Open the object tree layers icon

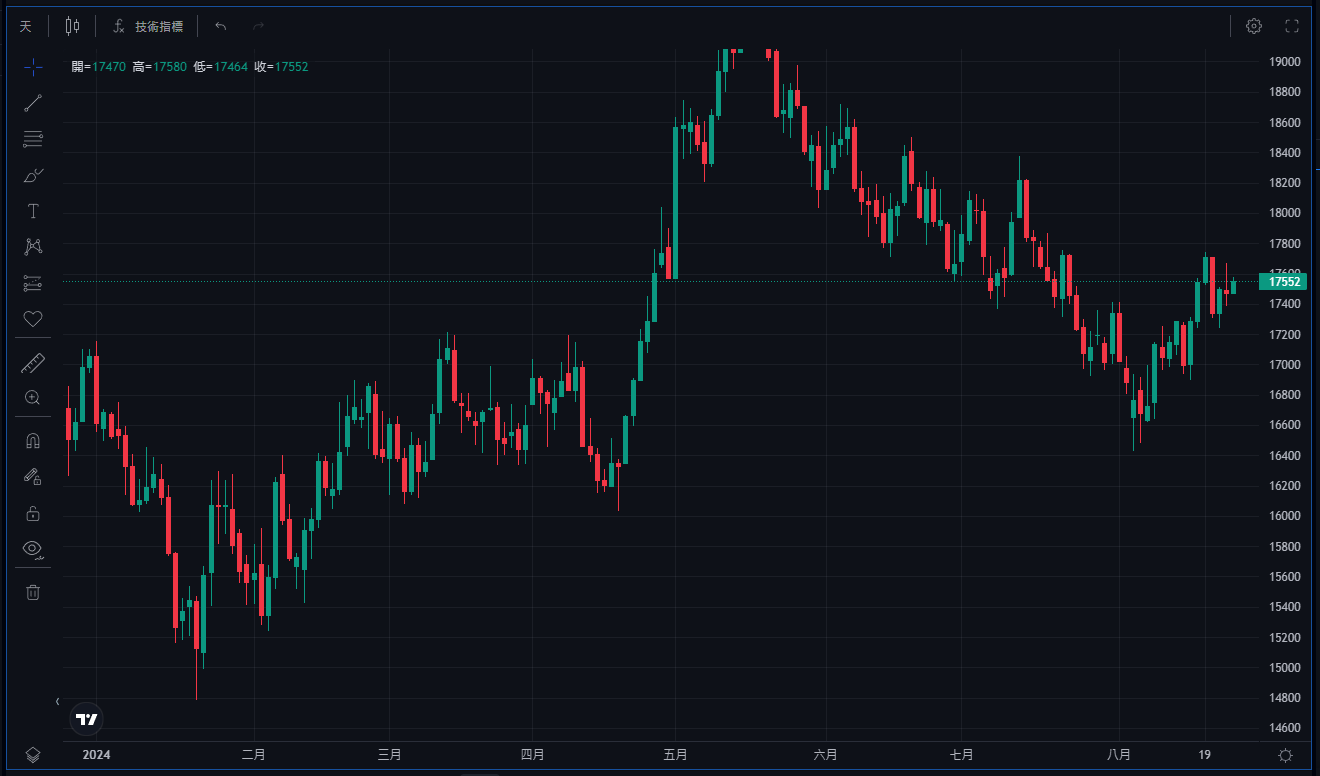33,754
